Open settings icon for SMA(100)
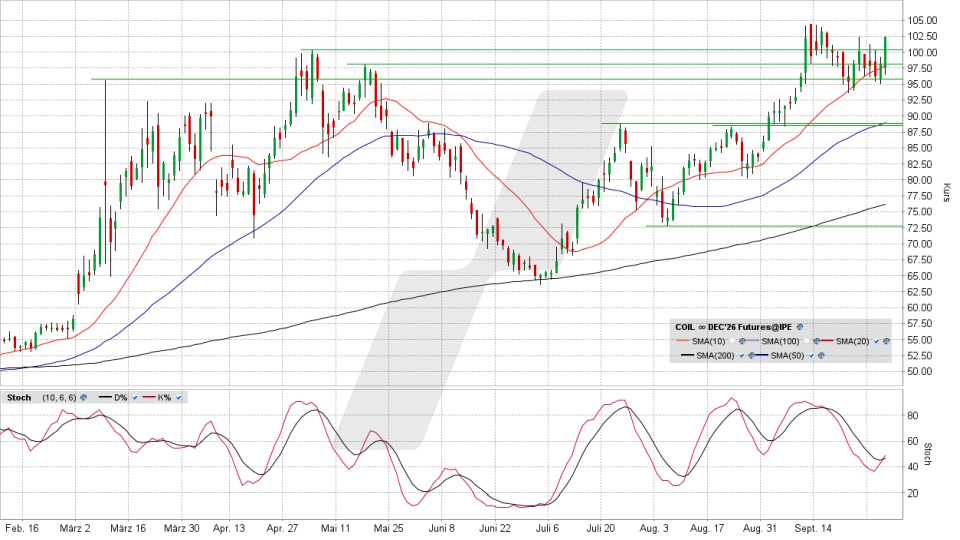Image resolution: width=960 pixels, height=540 pixels. [816, 341]
